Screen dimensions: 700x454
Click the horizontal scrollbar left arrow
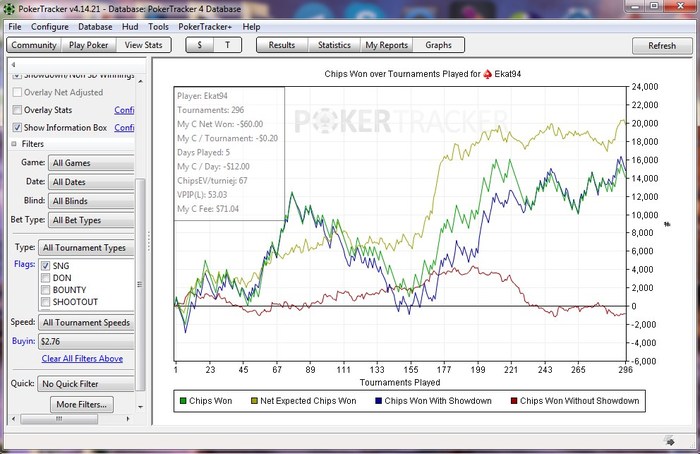point(13,419)
